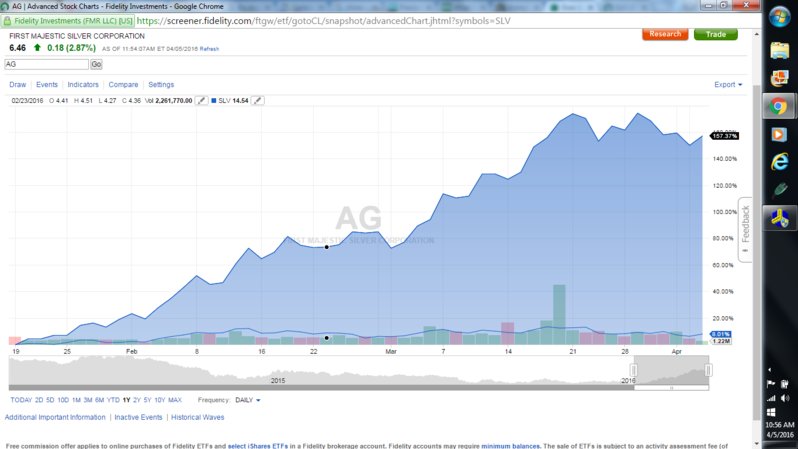Viewport: 798px width, 449px height.
Task: Click the Go button next to symbol field
Action: pyautogui.click(x=96, y=64)
